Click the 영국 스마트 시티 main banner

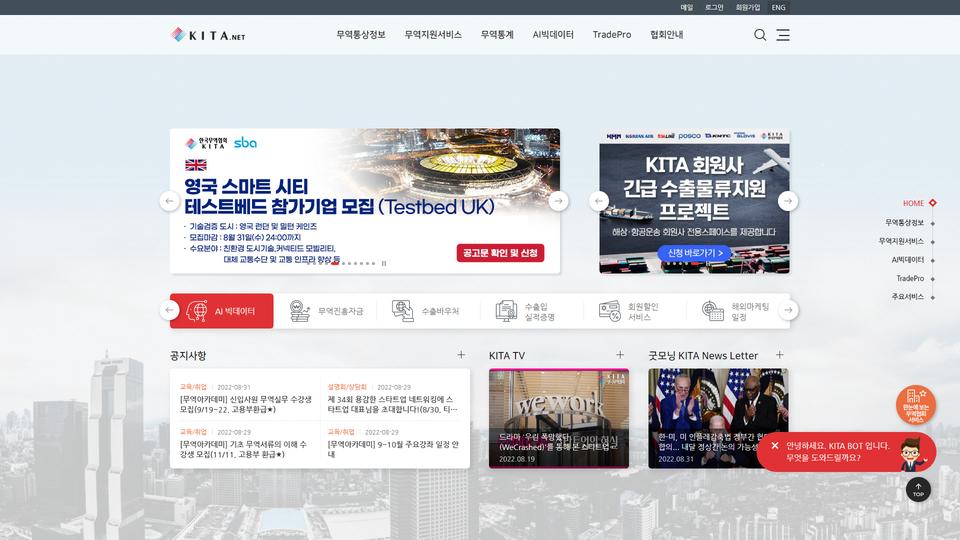[x=365, y=201]
